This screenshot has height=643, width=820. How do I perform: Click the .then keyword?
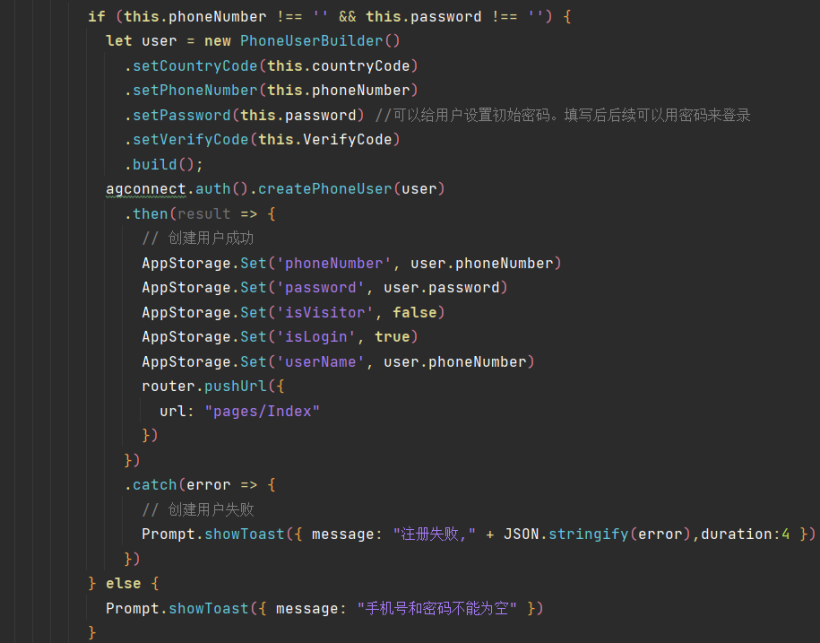(146, 214)
